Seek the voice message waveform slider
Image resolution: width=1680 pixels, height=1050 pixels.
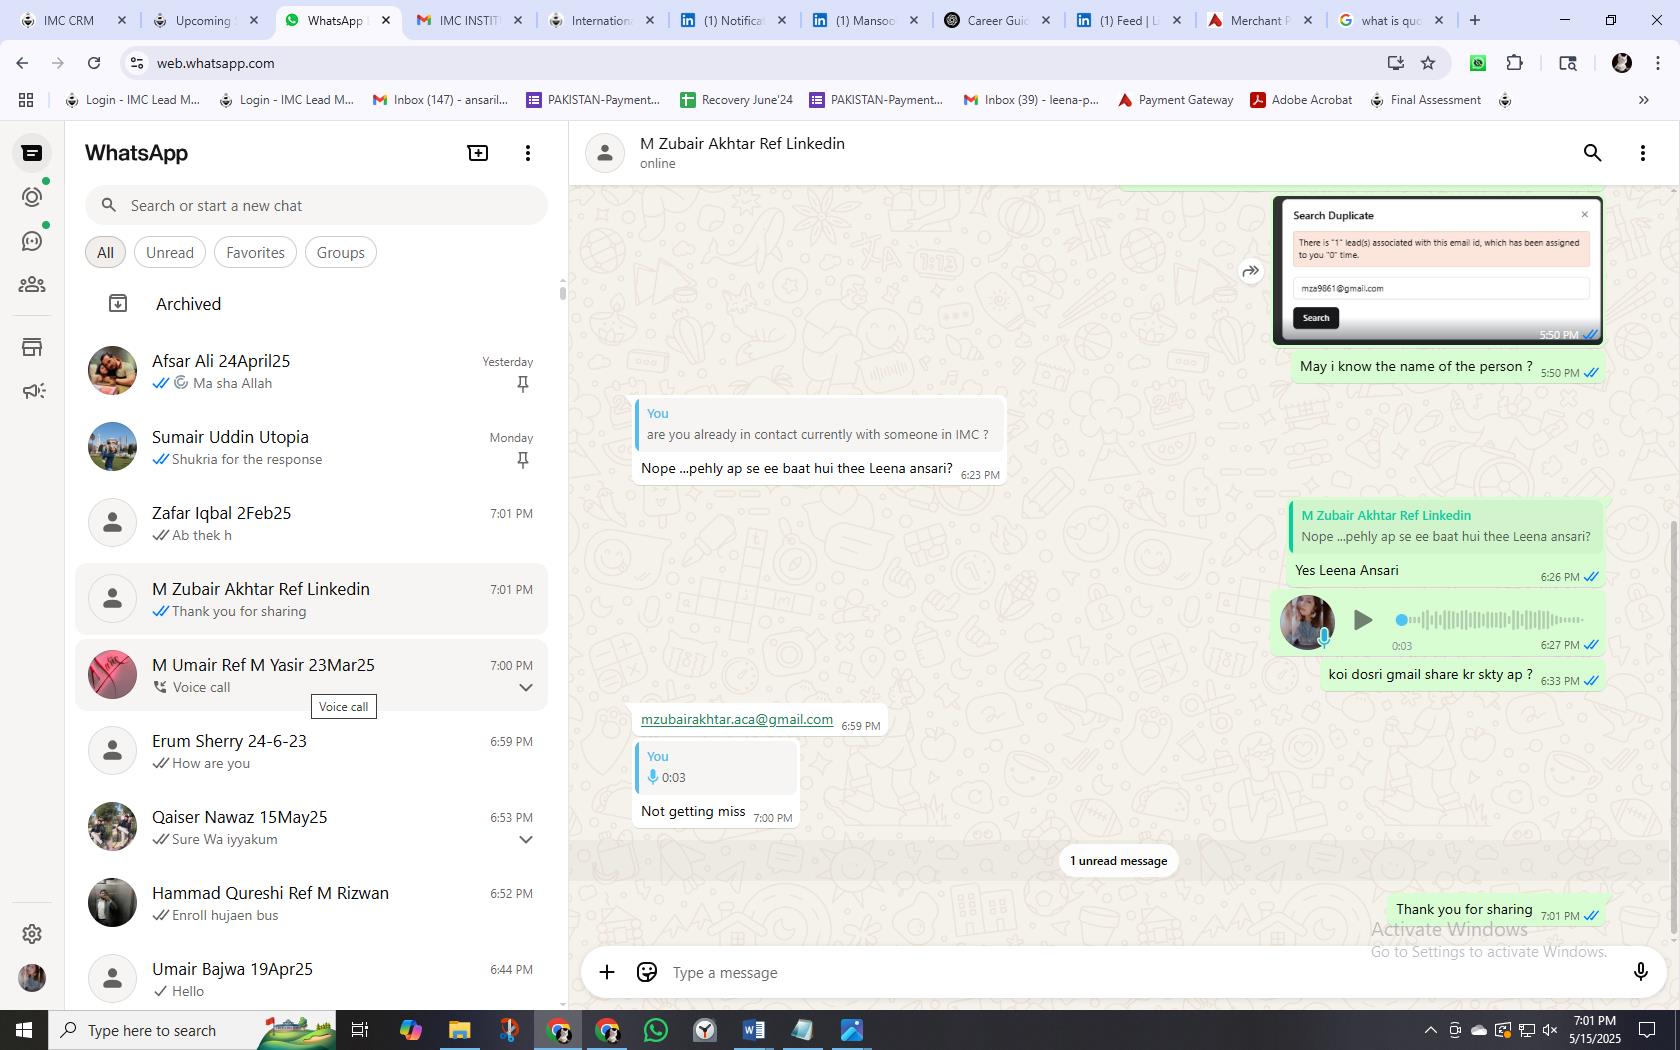pos(1490,620)
